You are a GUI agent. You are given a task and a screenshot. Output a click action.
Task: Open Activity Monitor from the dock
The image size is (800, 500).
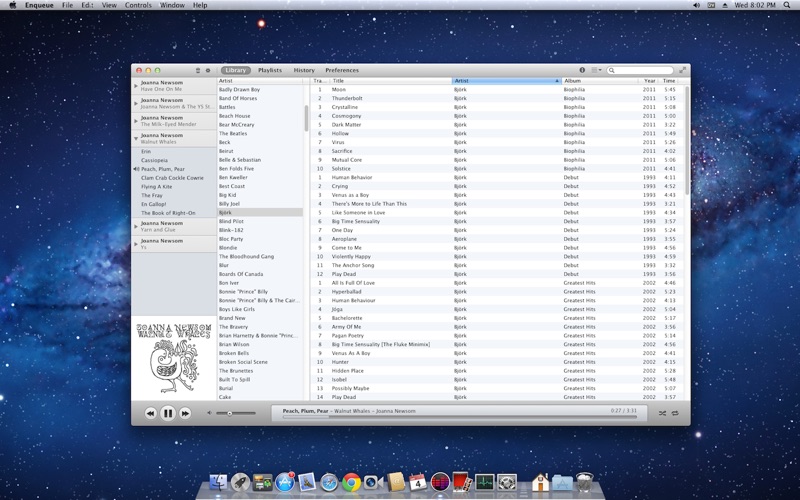[x=485, y=482]
